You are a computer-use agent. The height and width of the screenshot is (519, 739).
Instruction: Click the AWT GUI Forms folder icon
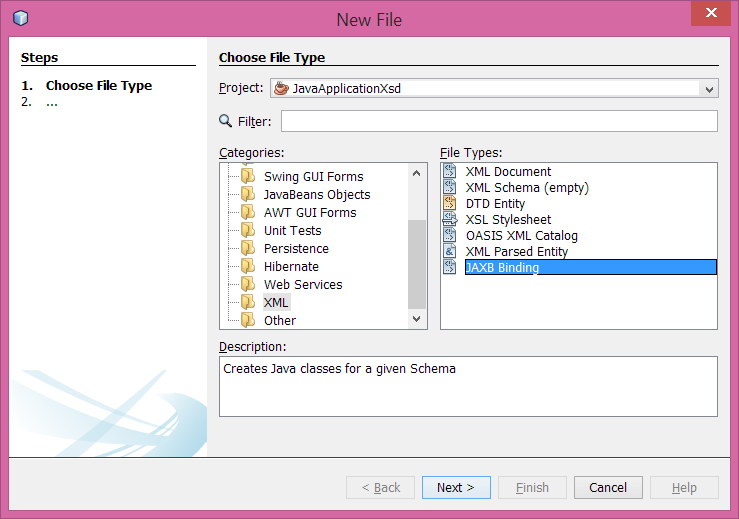coord(248,212)
